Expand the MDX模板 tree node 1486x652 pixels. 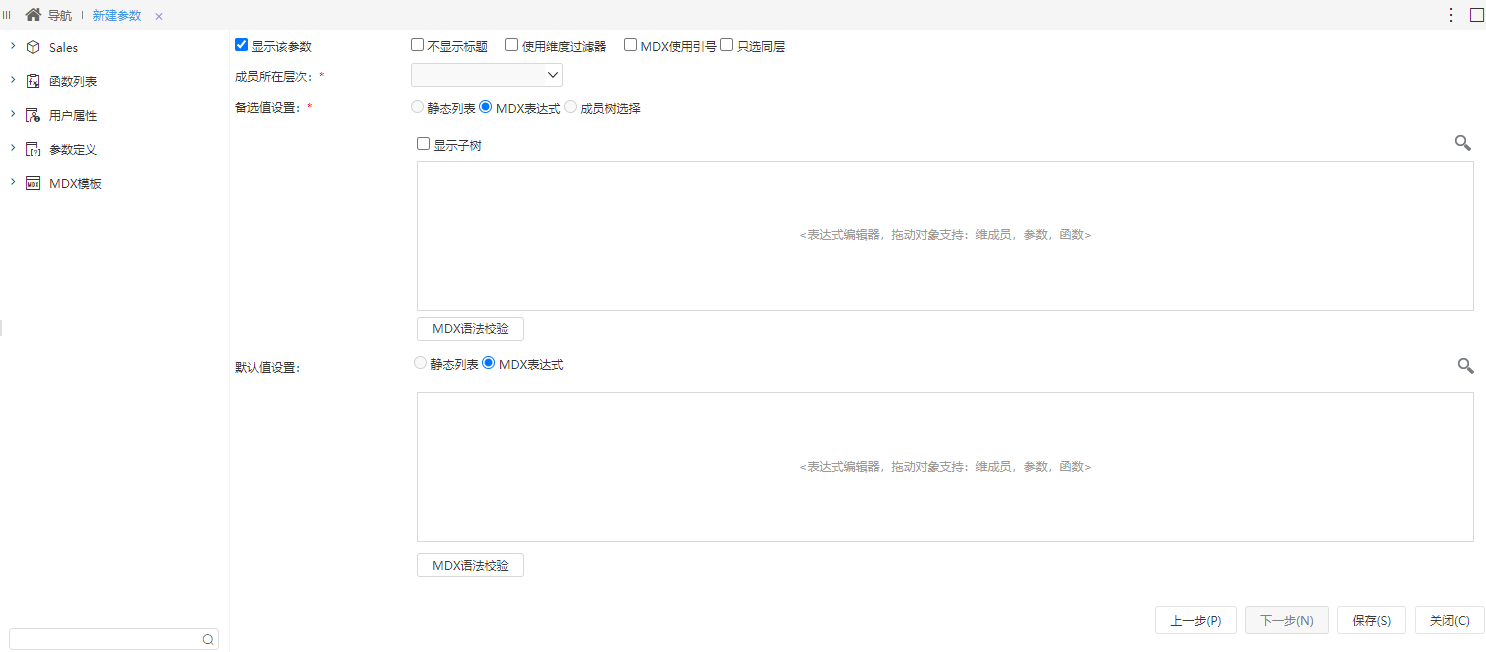[12, 182]
